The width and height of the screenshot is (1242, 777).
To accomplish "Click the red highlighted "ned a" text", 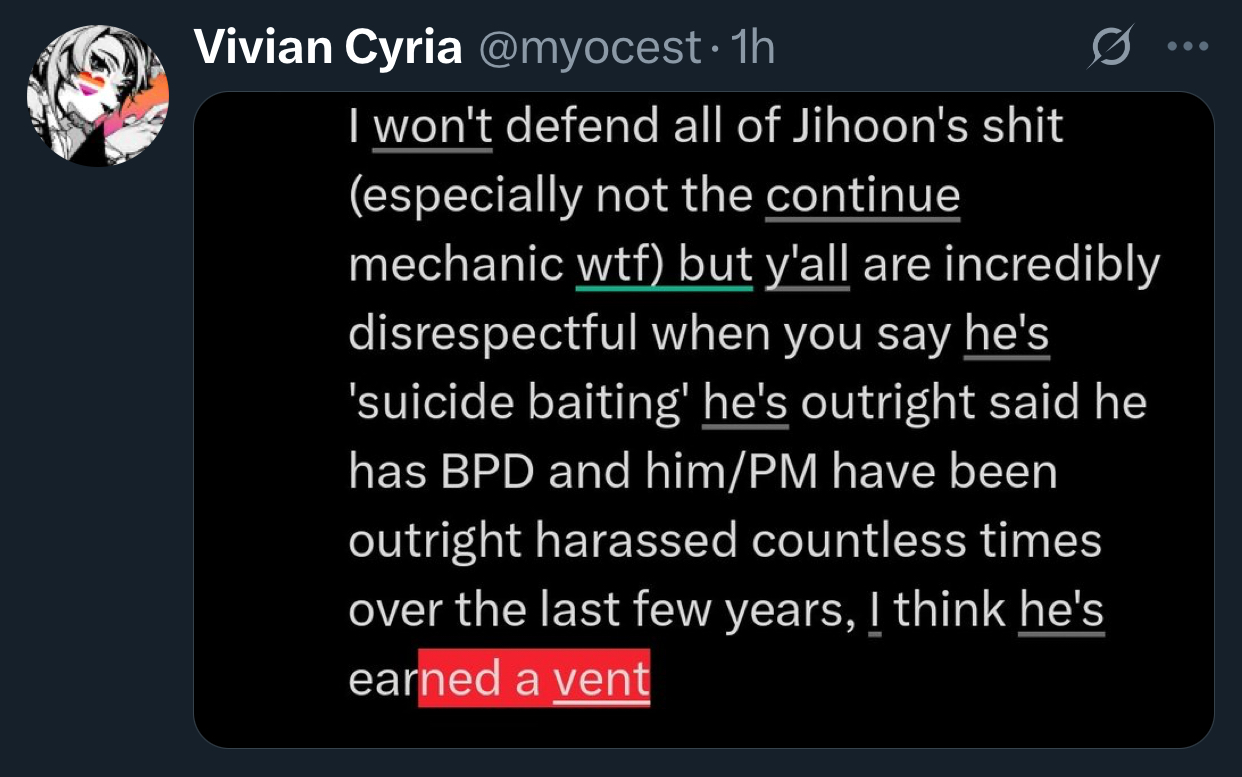I will point(480,679).
